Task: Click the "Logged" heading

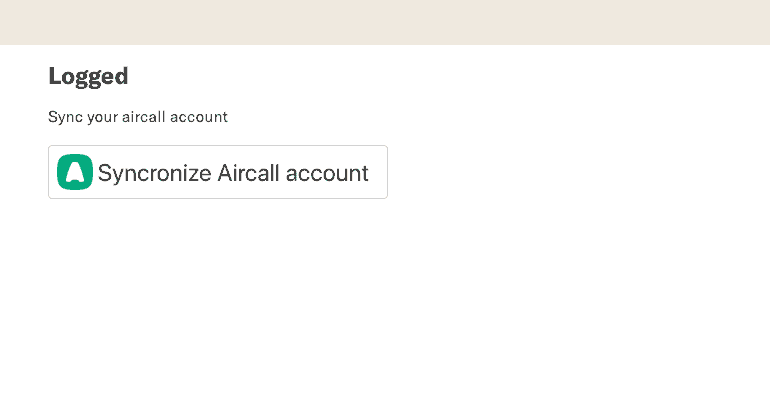Action: (x=88, y=76)
